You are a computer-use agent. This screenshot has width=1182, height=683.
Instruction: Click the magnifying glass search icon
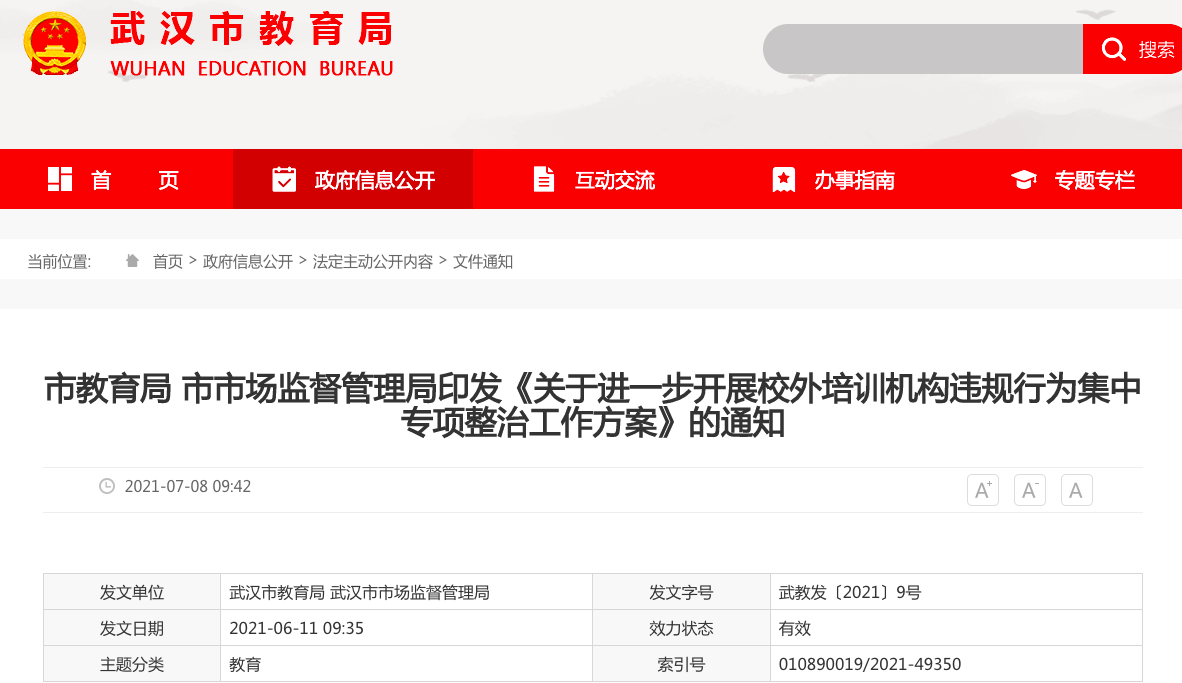coord(1113,49)
